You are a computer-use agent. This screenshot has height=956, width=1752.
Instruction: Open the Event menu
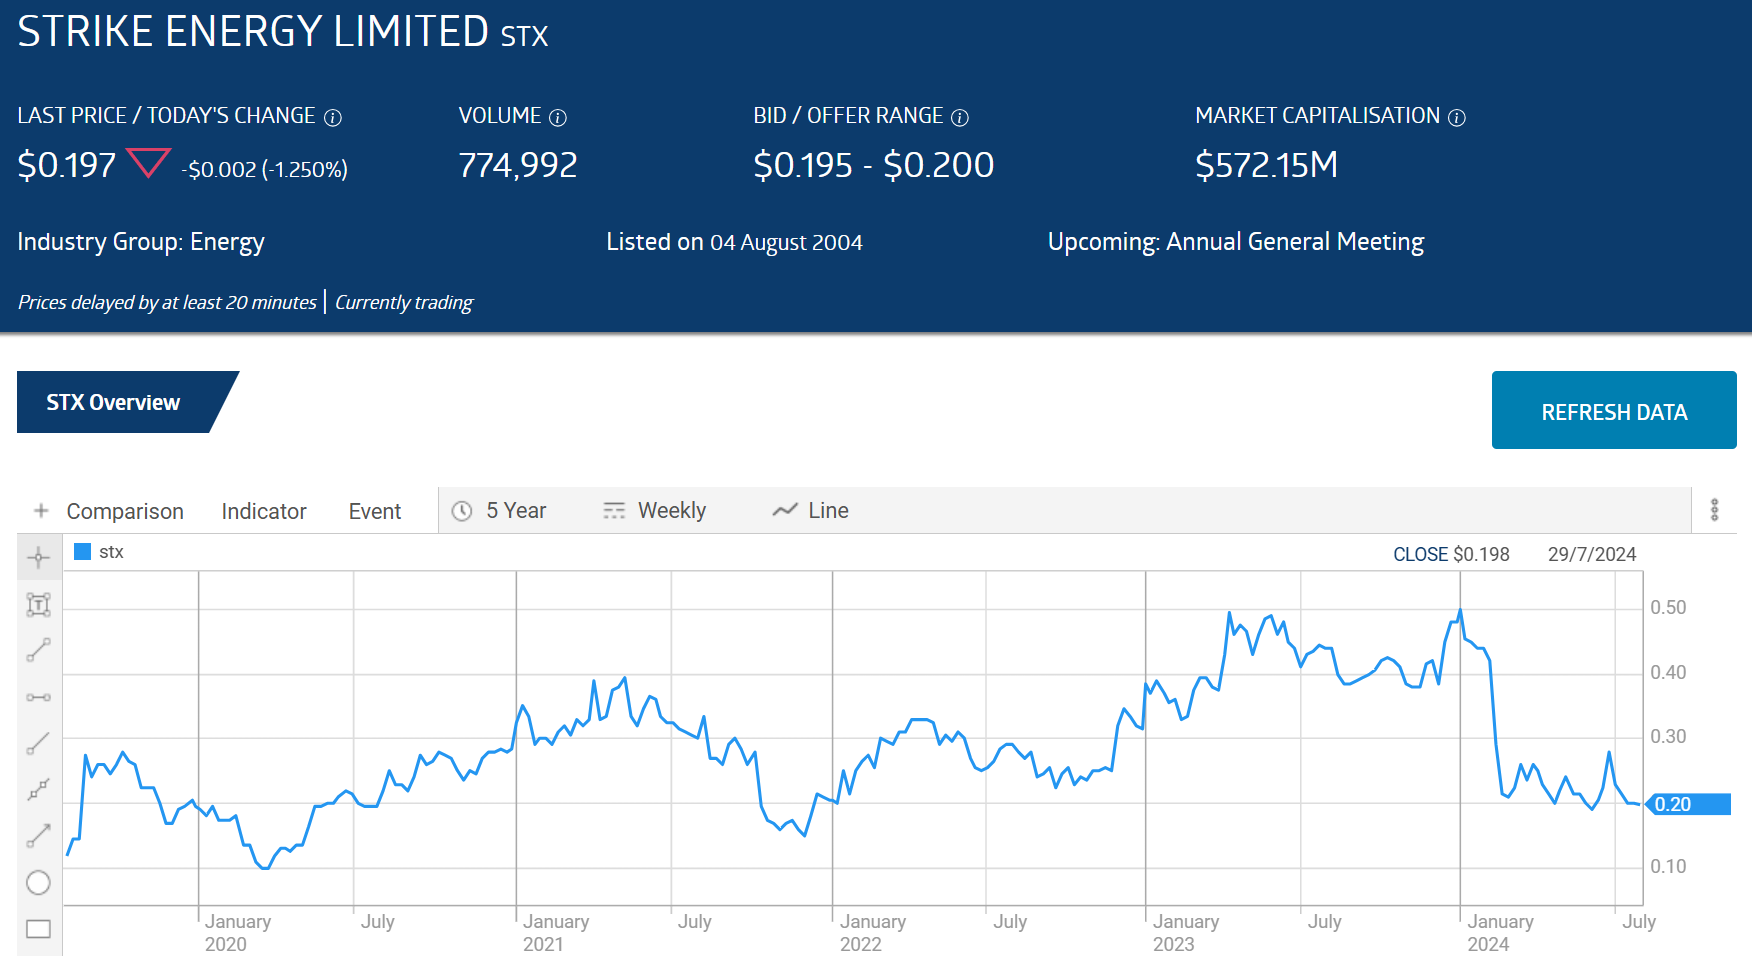[x=375, y=511]
